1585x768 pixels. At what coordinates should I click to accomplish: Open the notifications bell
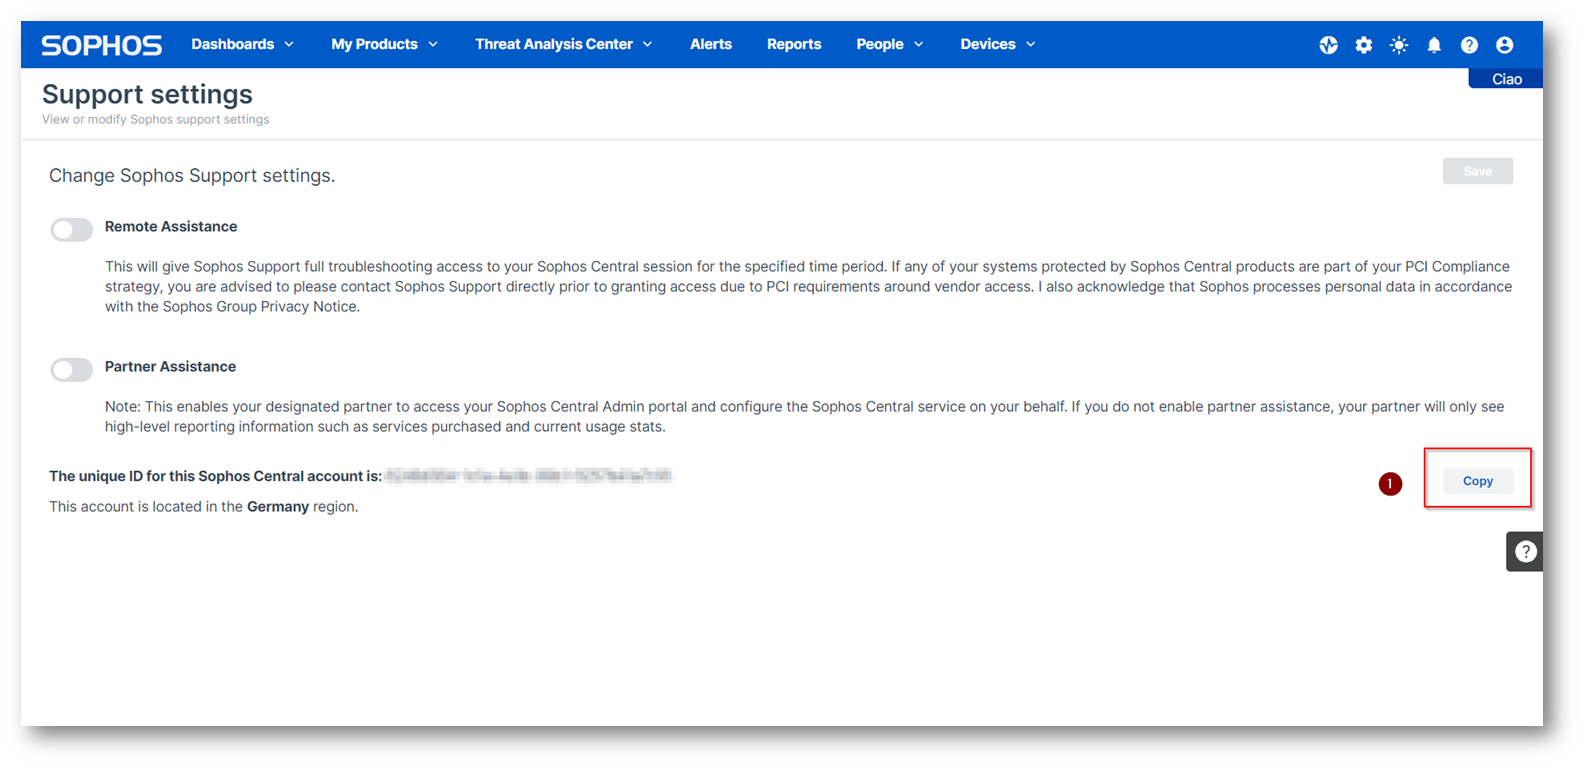[1434, 45]
